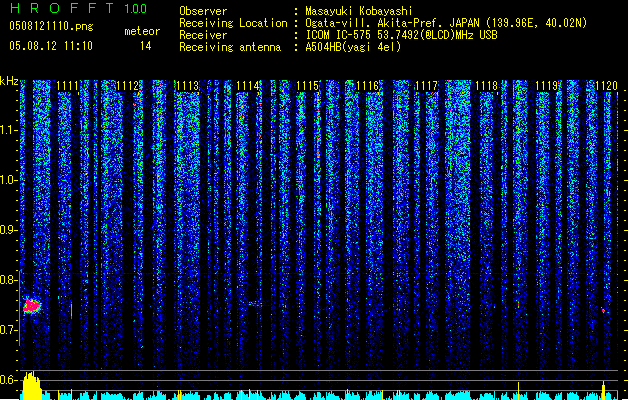Screen dimensions: 629x400
Task: Click the date stamp 05.08.12 11:10
Action: 51,46
